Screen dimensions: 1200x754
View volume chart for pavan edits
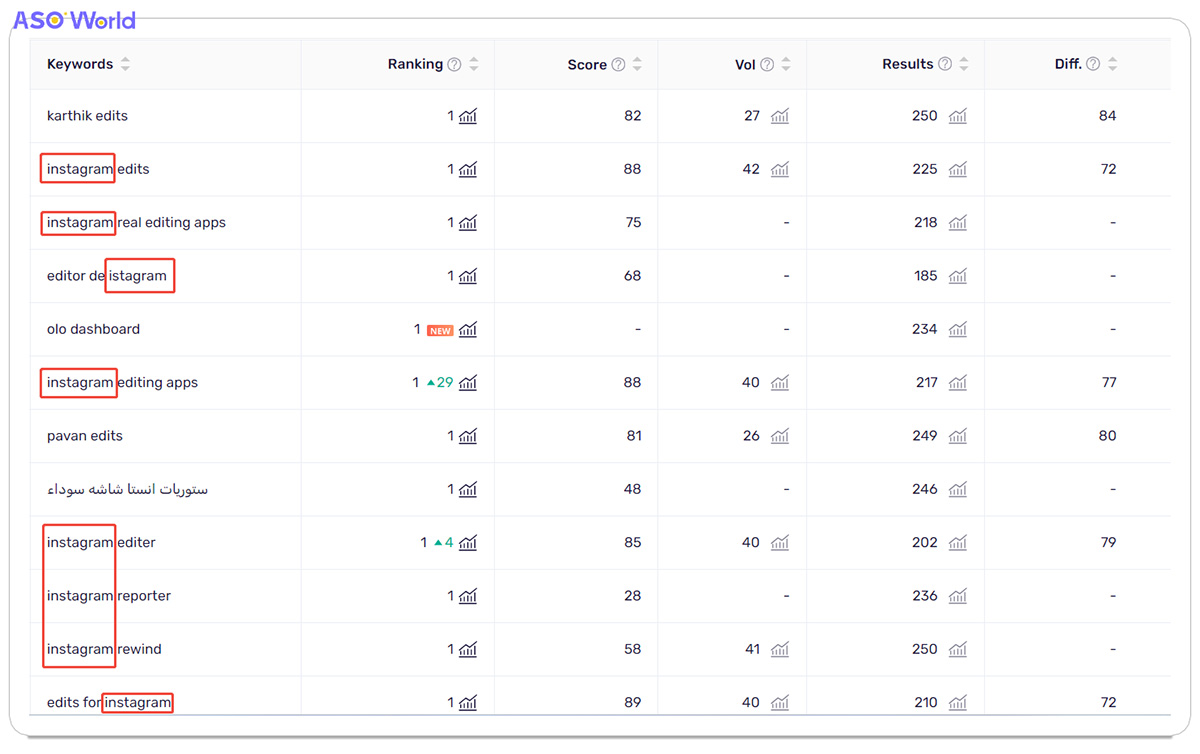coord(780,436)
